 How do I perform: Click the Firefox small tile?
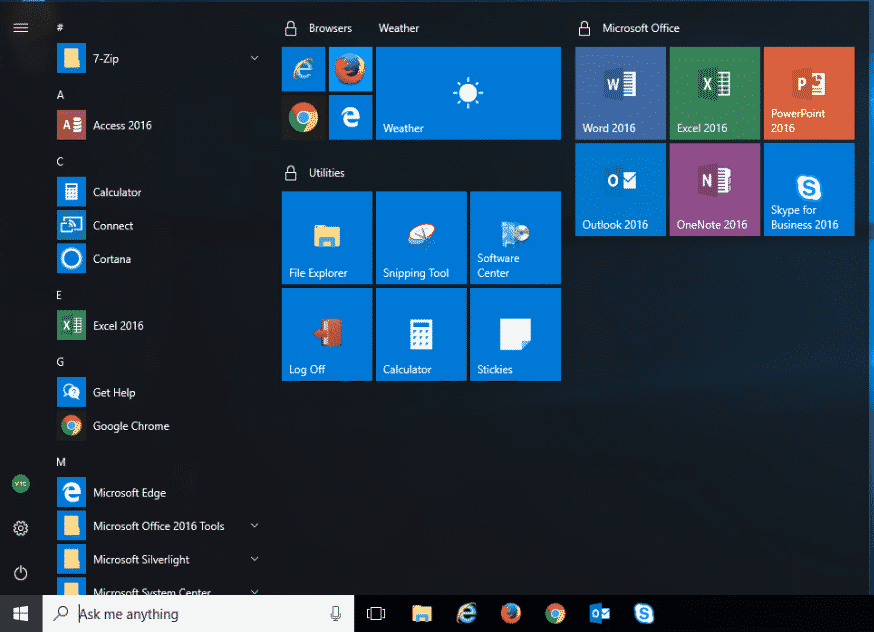[x=351, y=69]
